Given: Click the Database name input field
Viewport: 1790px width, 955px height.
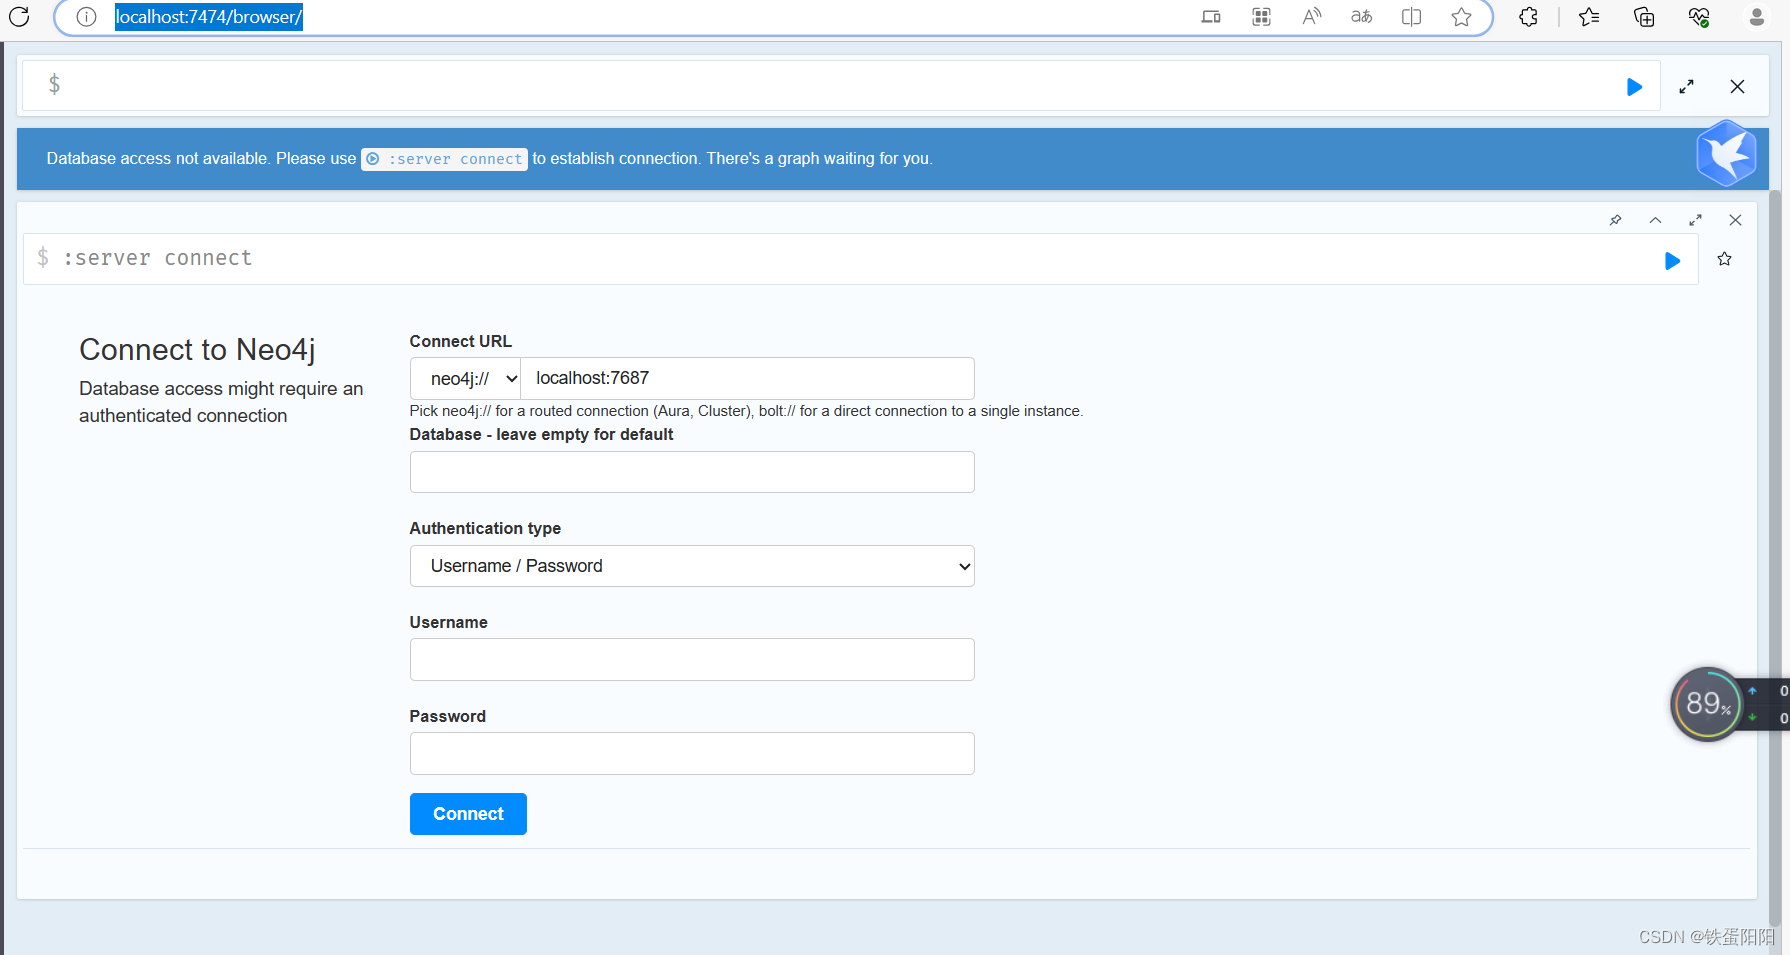Looking at the screenshot, I should tap(692, 472).
